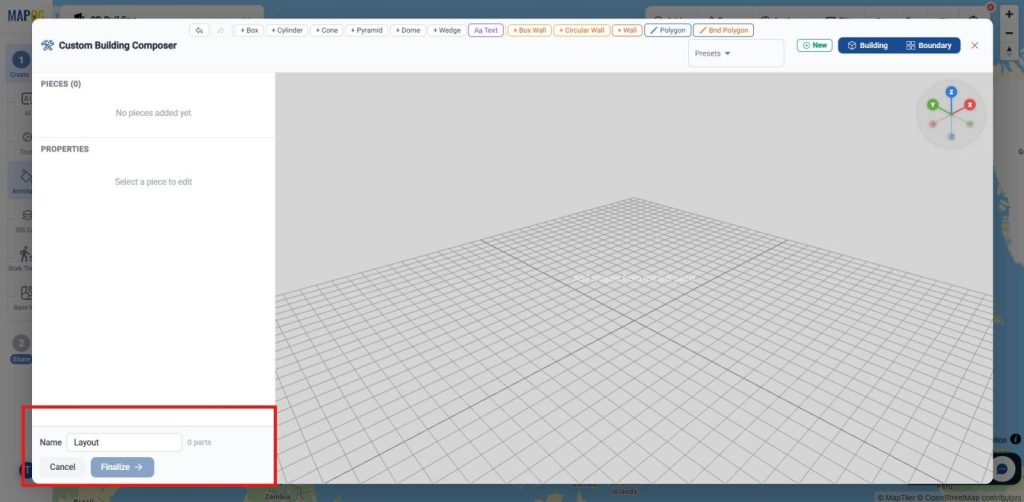Click the Finalize button
The width and height of the screenshot is (1024, 502).
pyautogui.click(x=122, y=467)
